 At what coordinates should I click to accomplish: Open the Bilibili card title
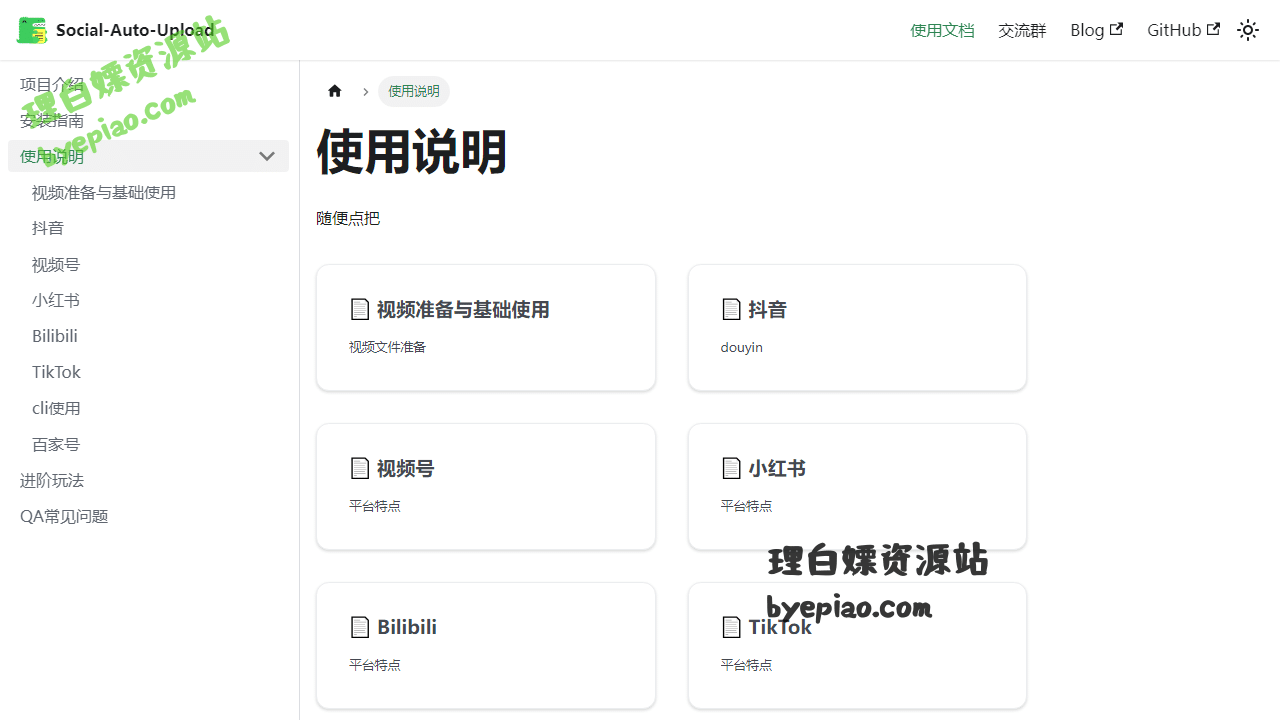tap(407, 627)
